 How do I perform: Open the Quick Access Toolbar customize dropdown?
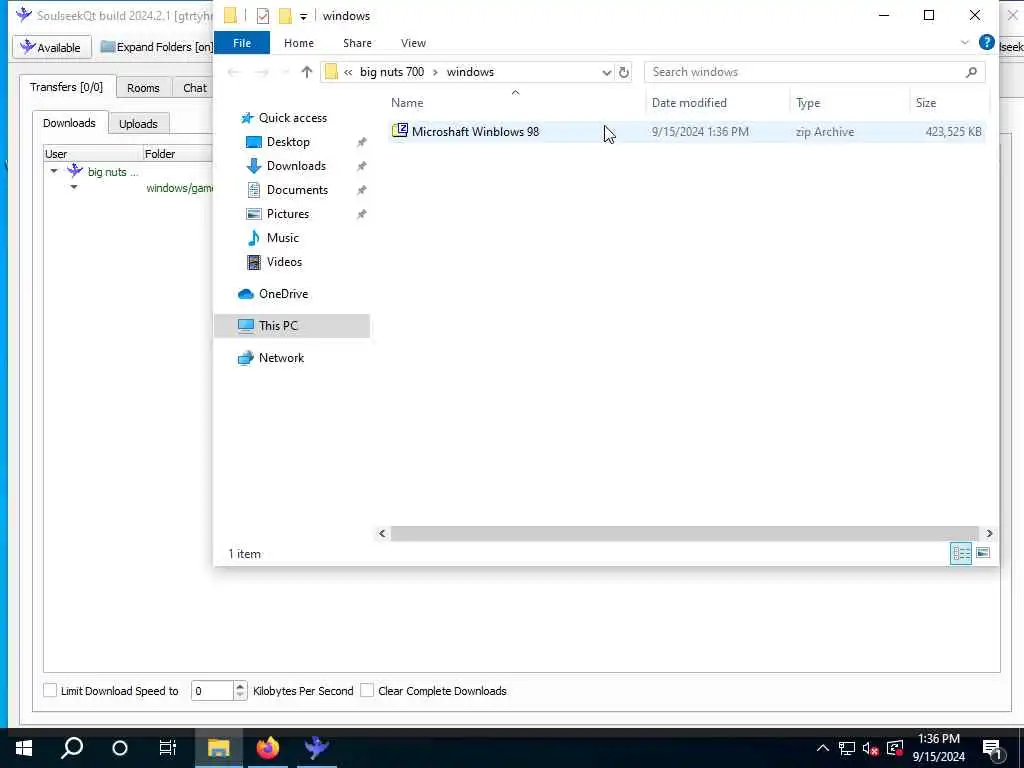point(304,17)
